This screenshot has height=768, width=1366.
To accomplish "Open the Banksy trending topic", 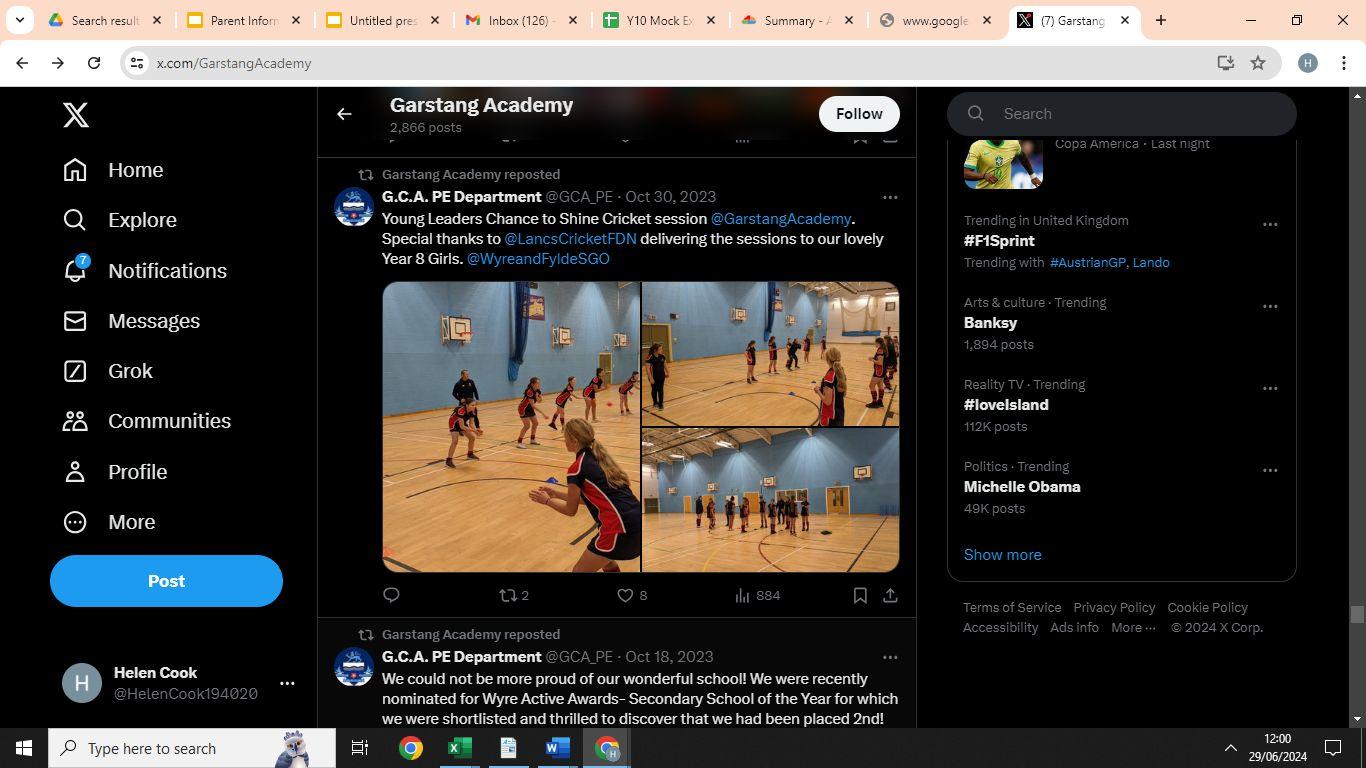I will tap(990, 323).
